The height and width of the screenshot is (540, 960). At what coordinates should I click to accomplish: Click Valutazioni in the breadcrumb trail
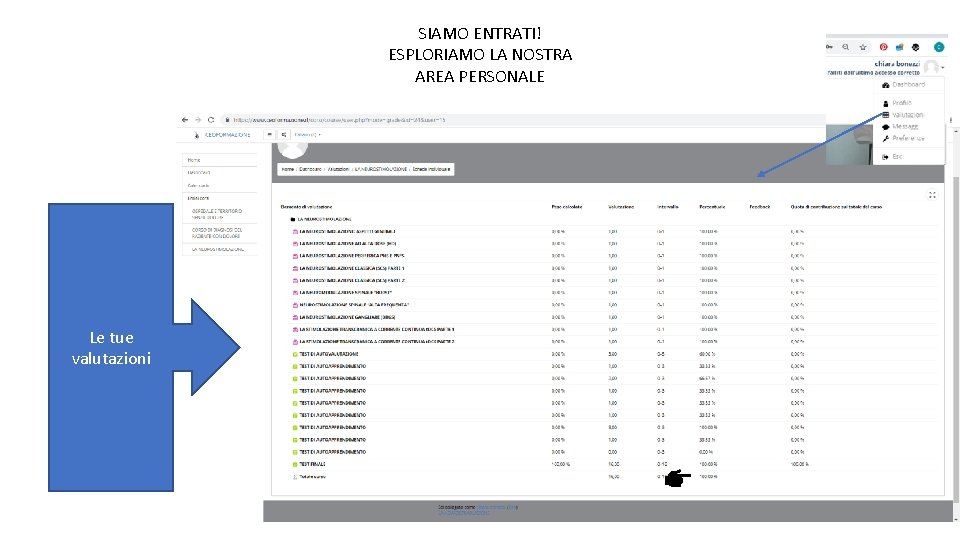pyautogui.click(x=338, y=169)
